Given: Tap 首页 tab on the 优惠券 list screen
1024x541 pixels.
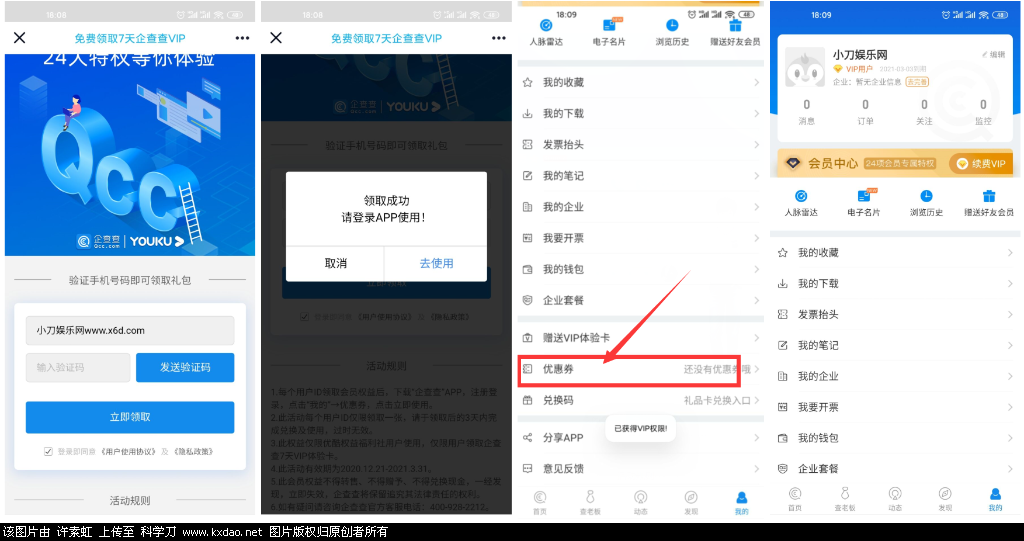Looking at the screenshot, I should click(539, 501).
